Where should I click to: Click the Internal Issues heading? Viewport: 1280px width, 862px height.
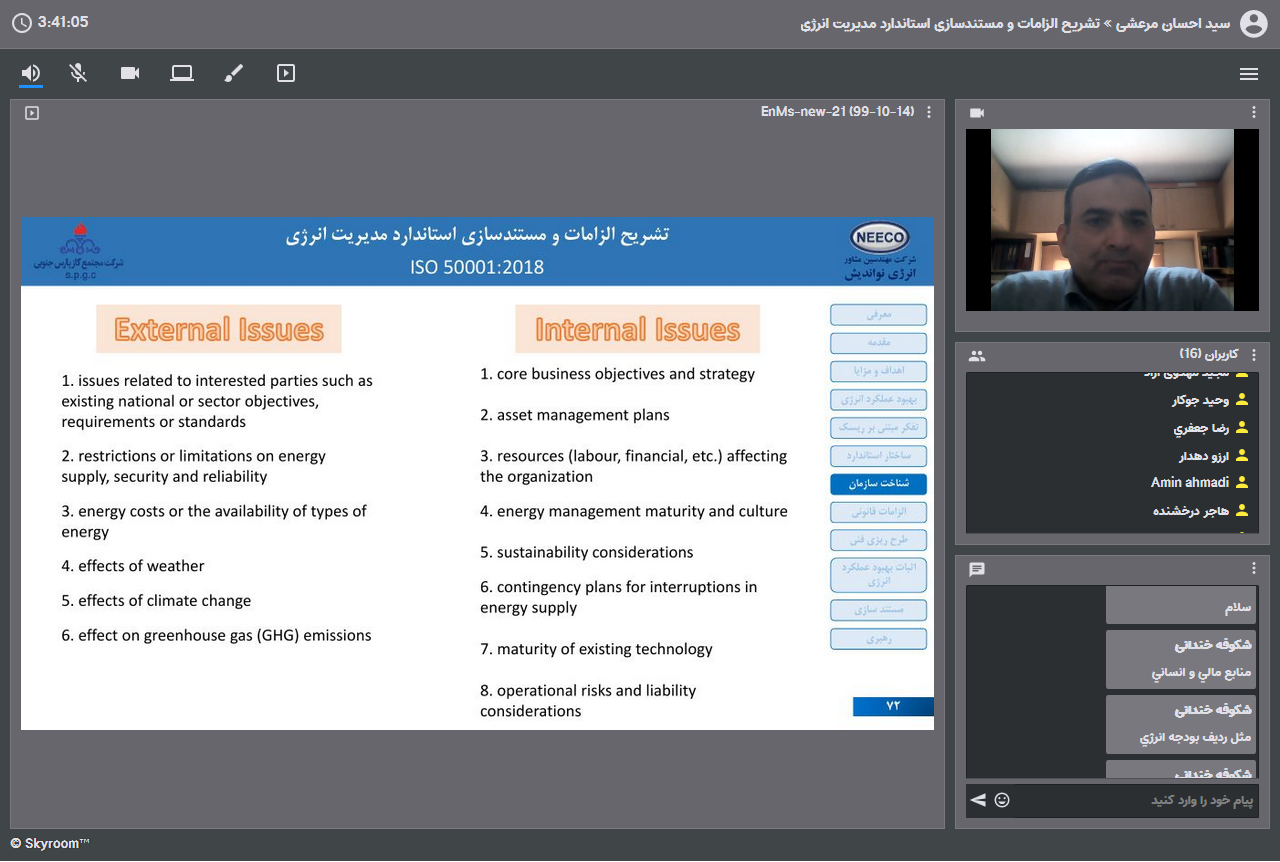637,330
